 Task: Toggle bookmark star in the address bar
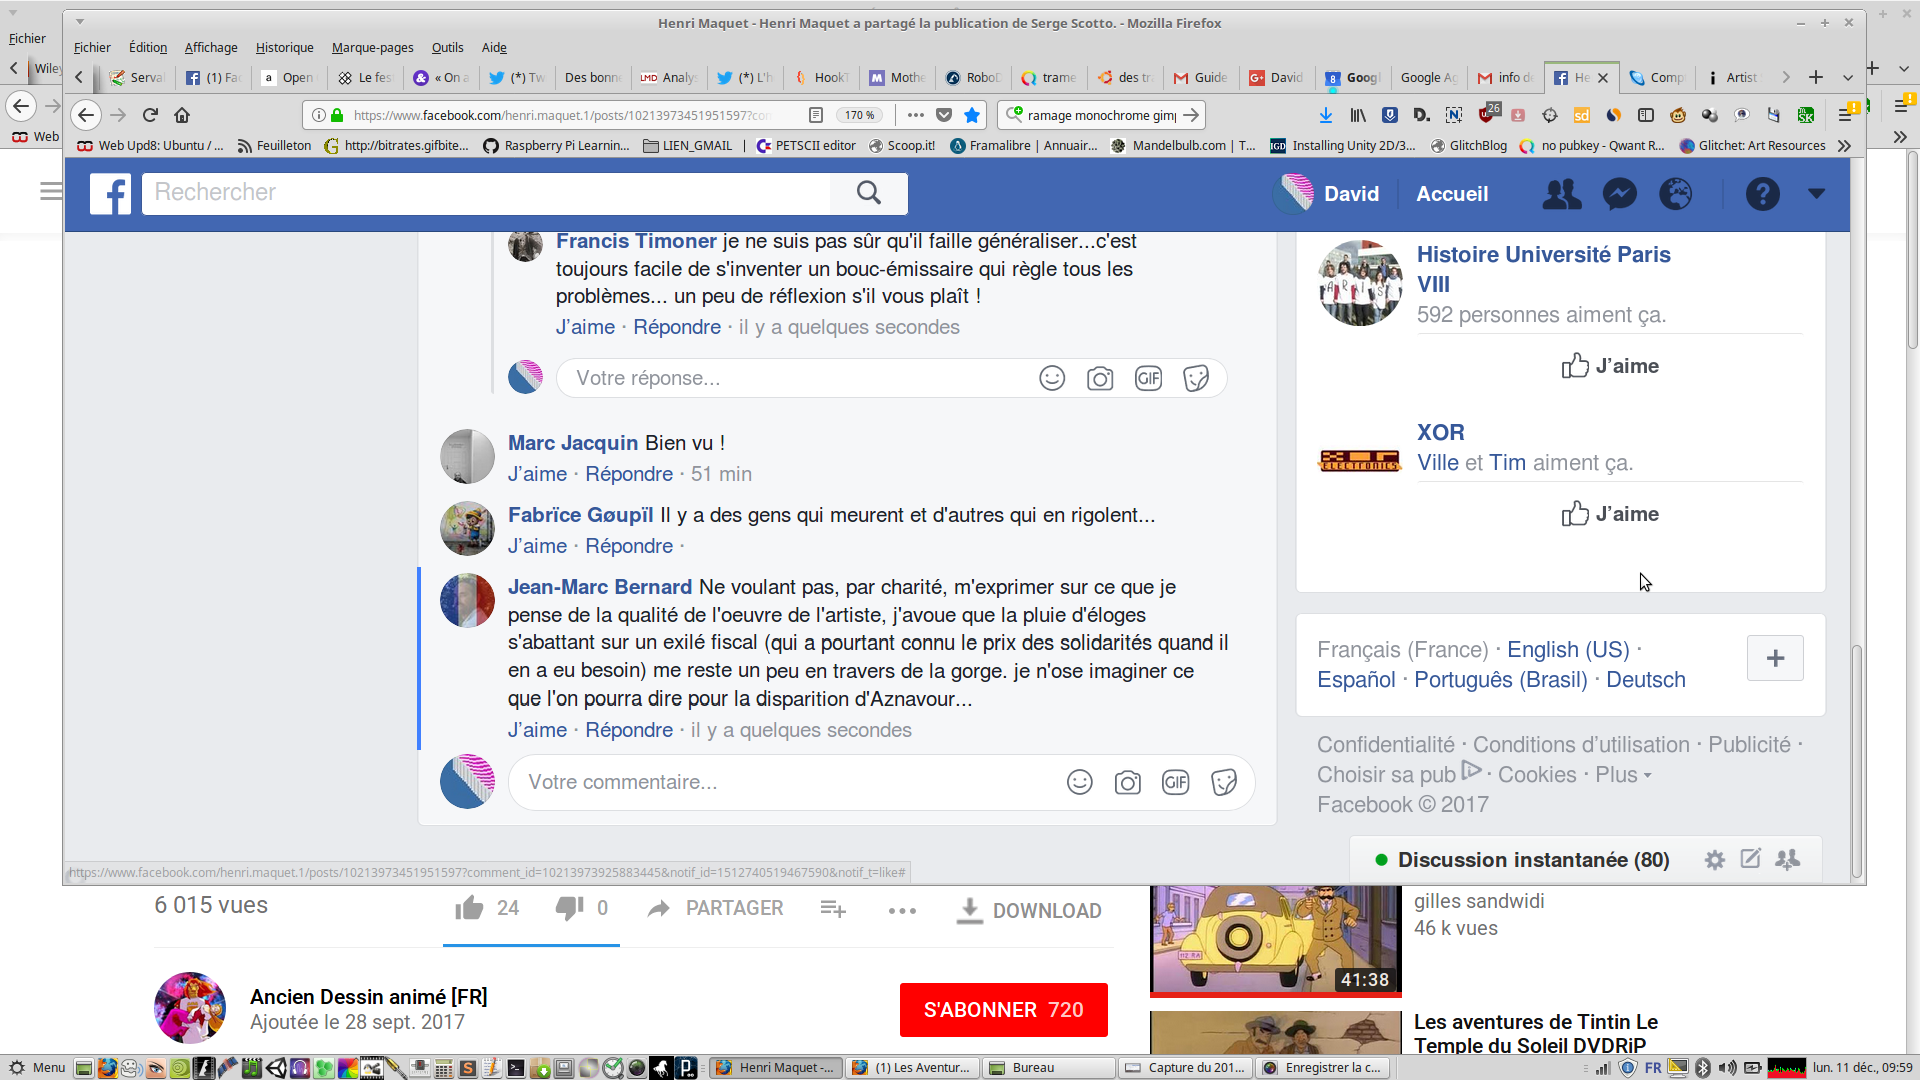tap(971, 115)
